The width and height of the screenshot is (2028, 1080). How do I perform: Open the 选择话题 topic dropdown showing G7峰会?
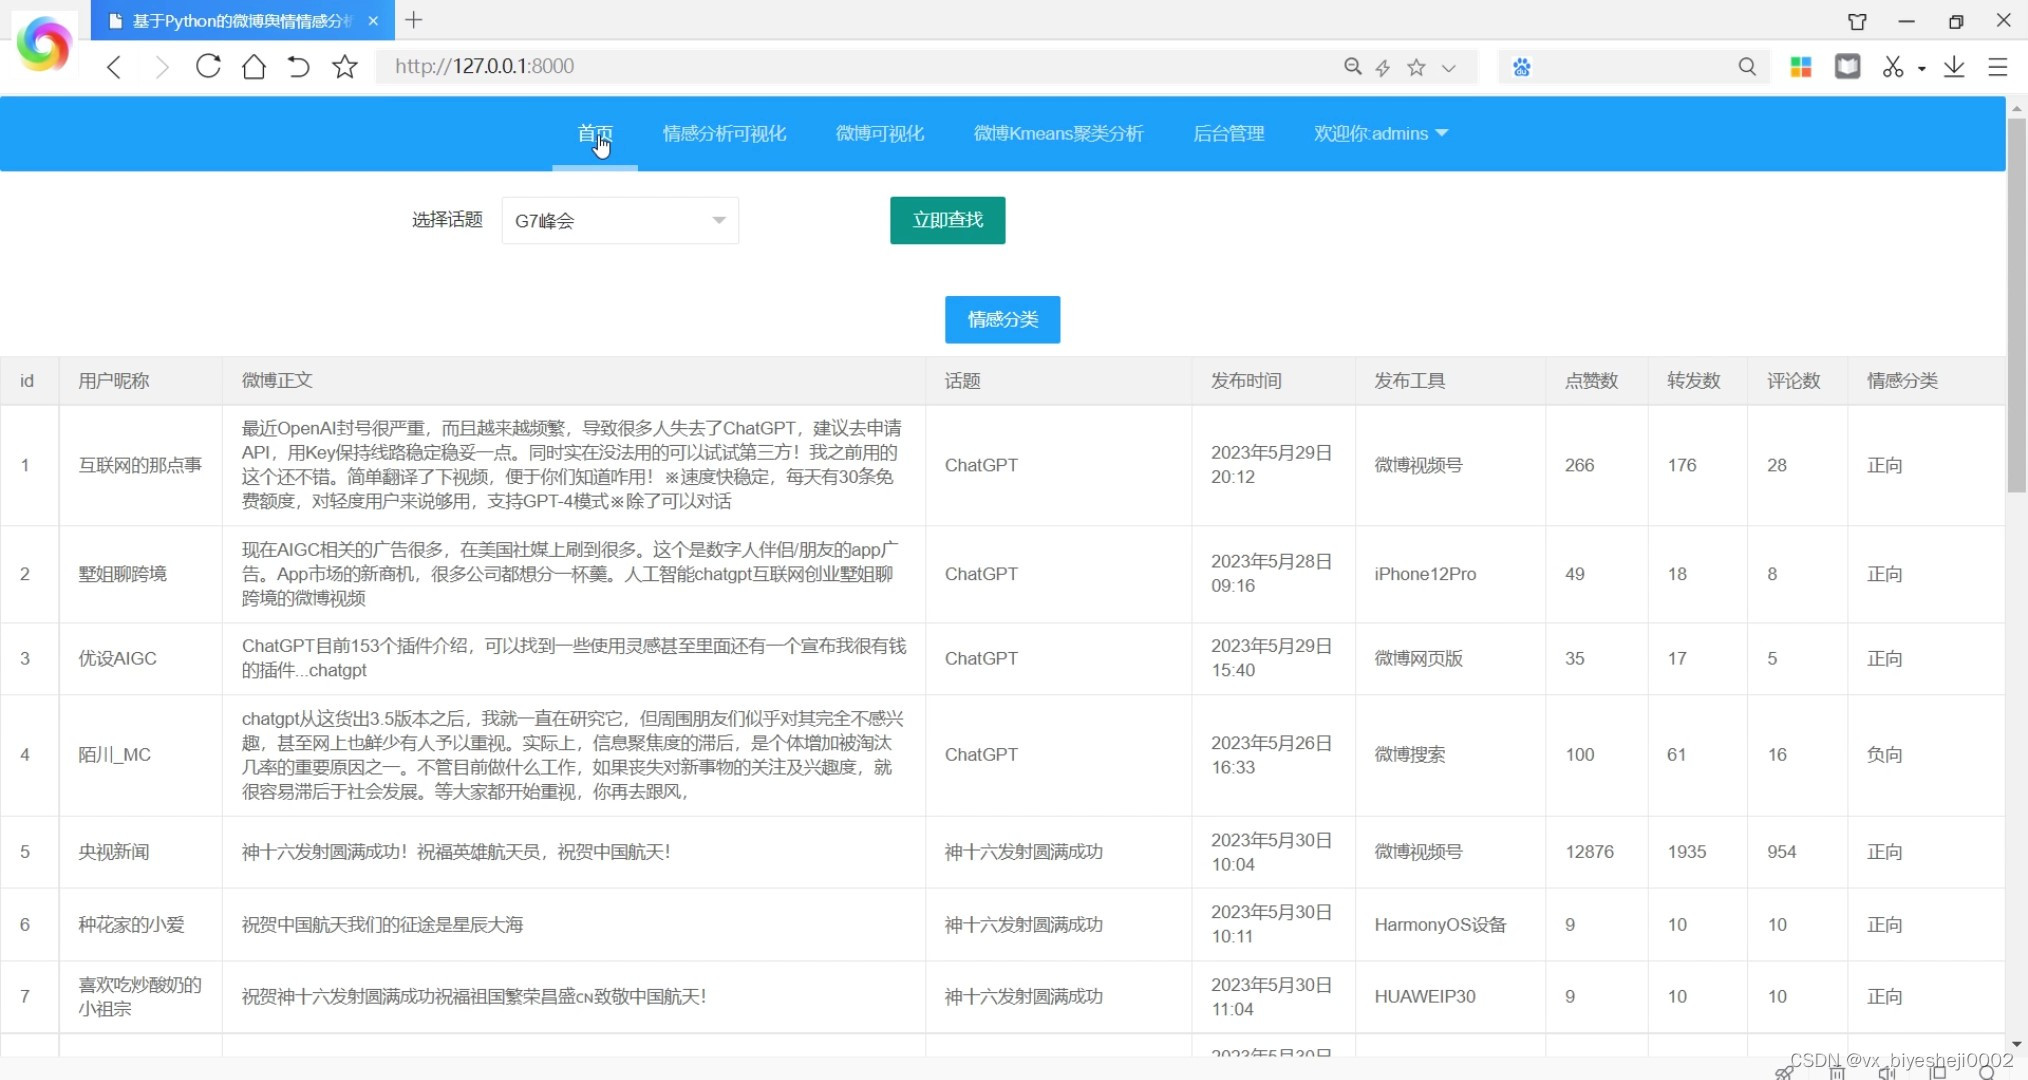(x=619, y=220)
